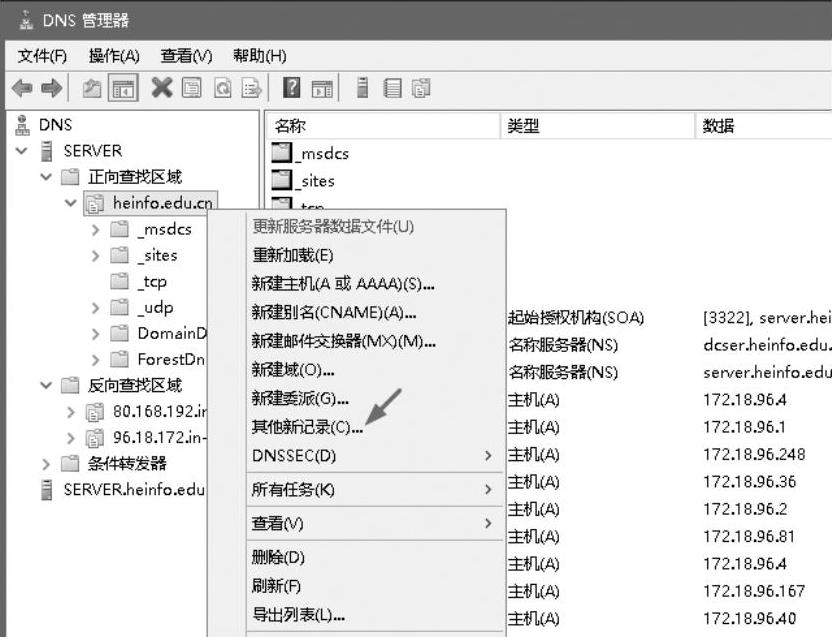
Task: Collapse the 反向查找区域 node
Action: (46, 385)
